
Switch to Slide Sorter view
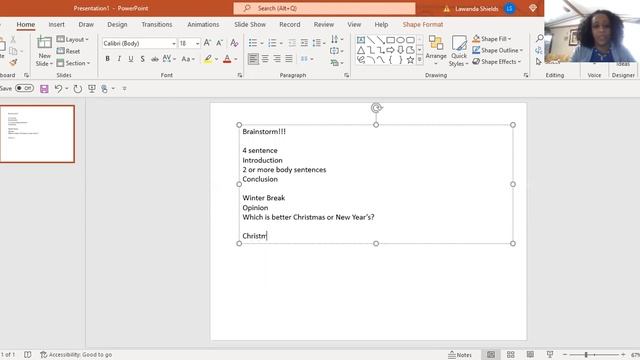pos(511,355)
